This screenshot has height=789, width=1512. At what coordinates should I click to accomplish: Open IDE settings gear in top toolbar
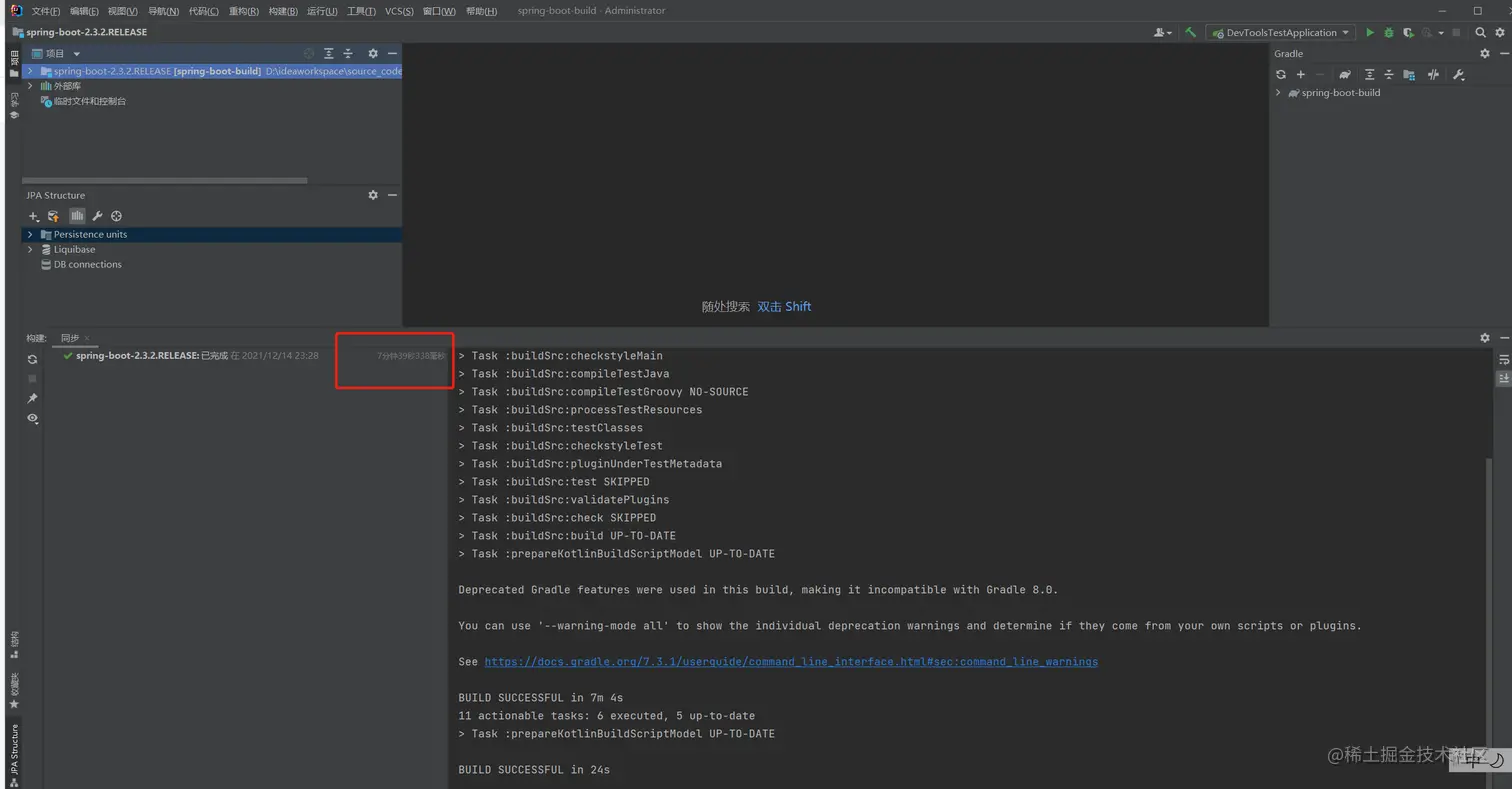tap(1499, 33)
